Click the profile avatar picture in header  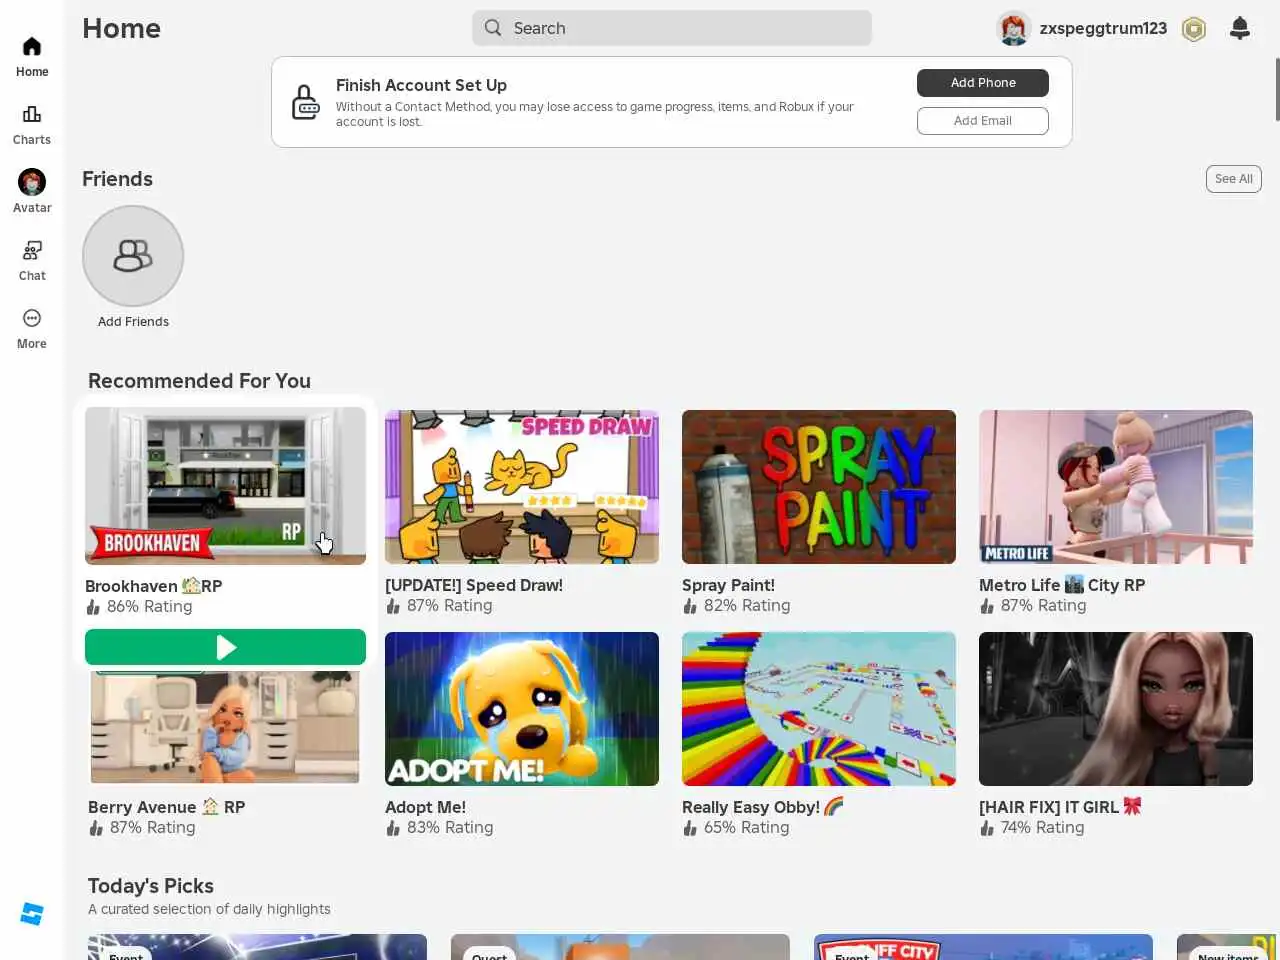click(1014, 29)
